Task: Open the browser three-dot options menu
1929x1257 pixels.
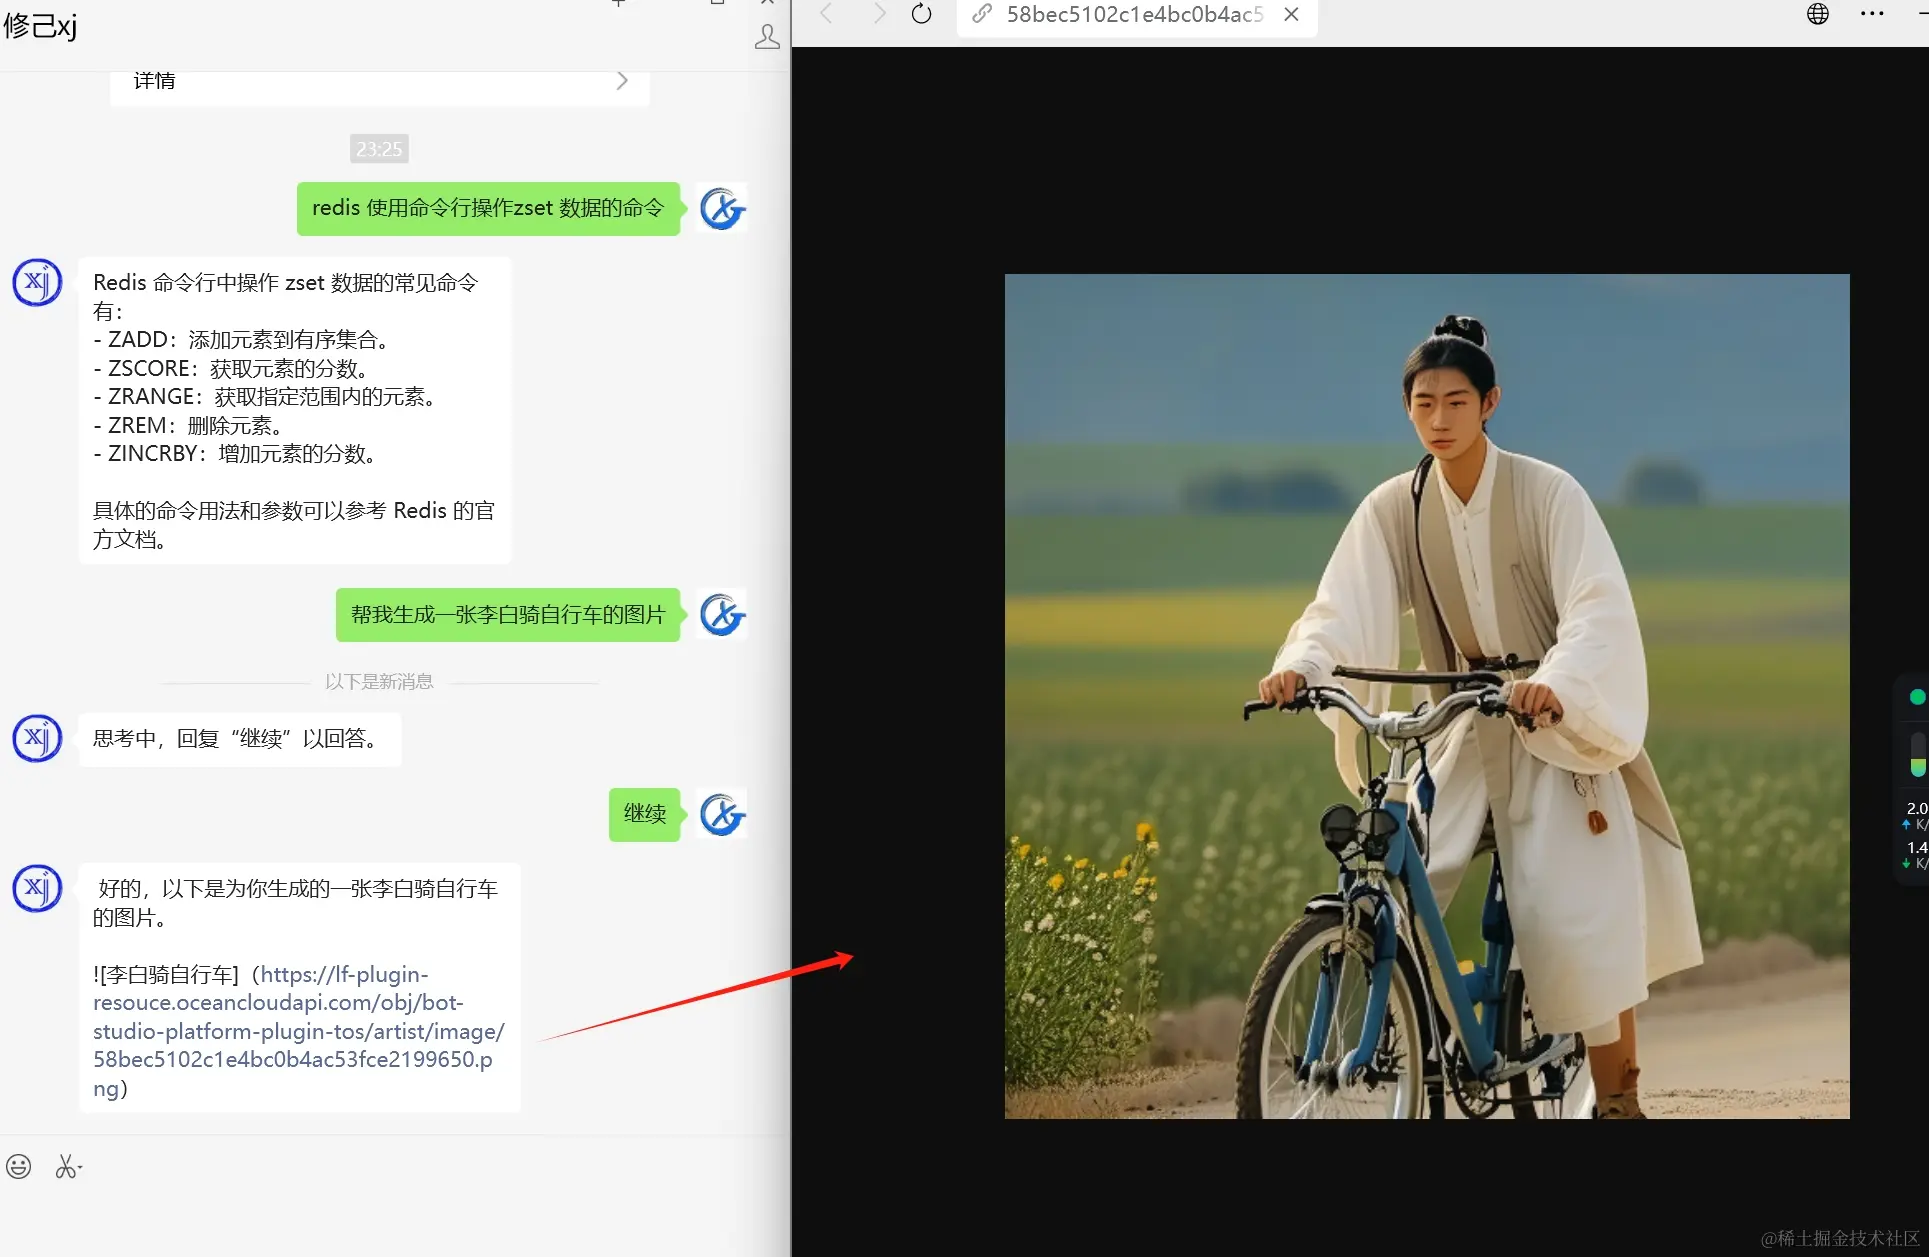Action: tap(1872, 14)
